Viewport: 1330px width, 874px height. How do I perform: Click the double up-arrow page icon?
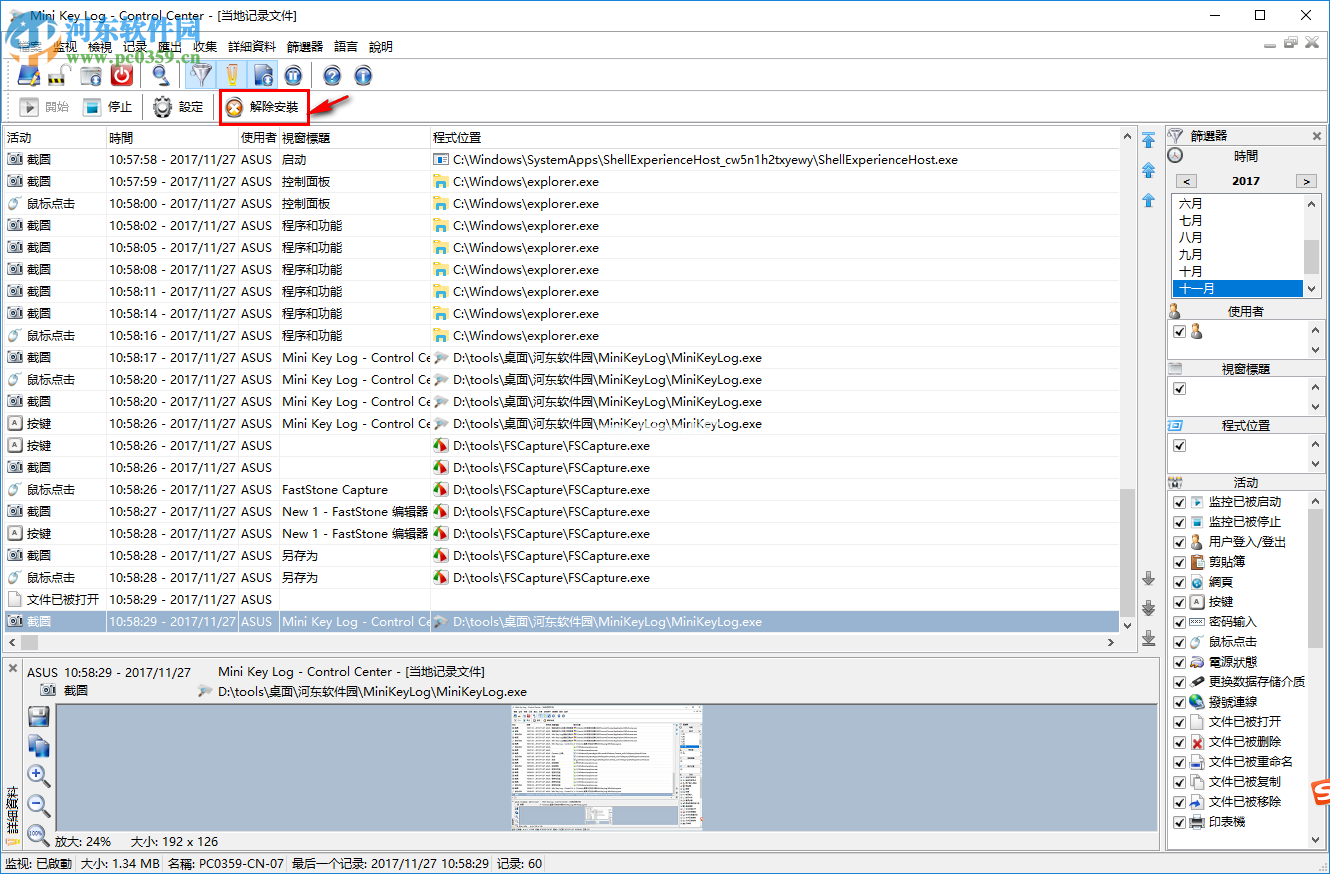[1149, 170]
